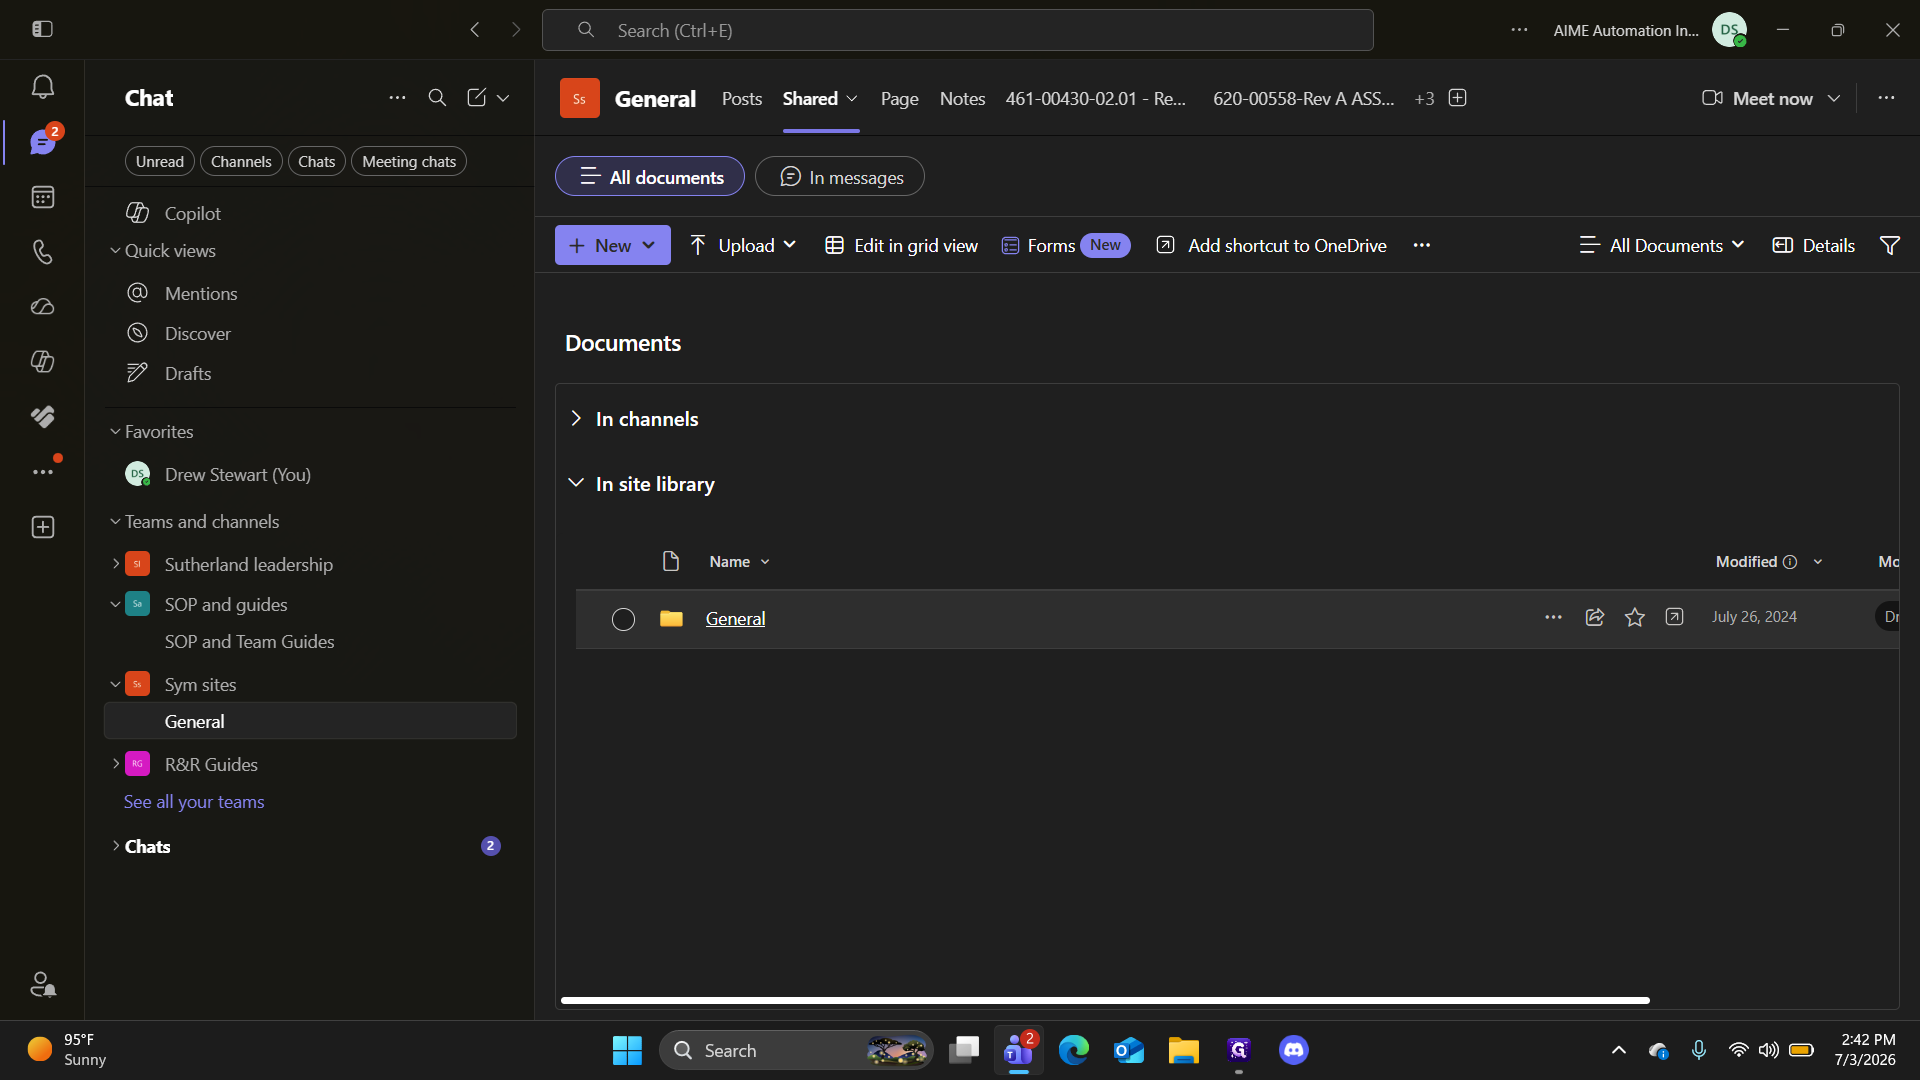Switch to the Page tab
Screen dimensions: 1920x1080
tap(899, 98)
